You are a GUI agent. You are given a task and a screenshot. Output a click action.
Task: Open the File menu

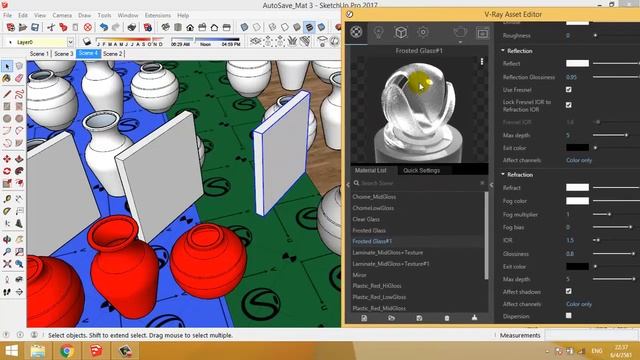(8, 15)
